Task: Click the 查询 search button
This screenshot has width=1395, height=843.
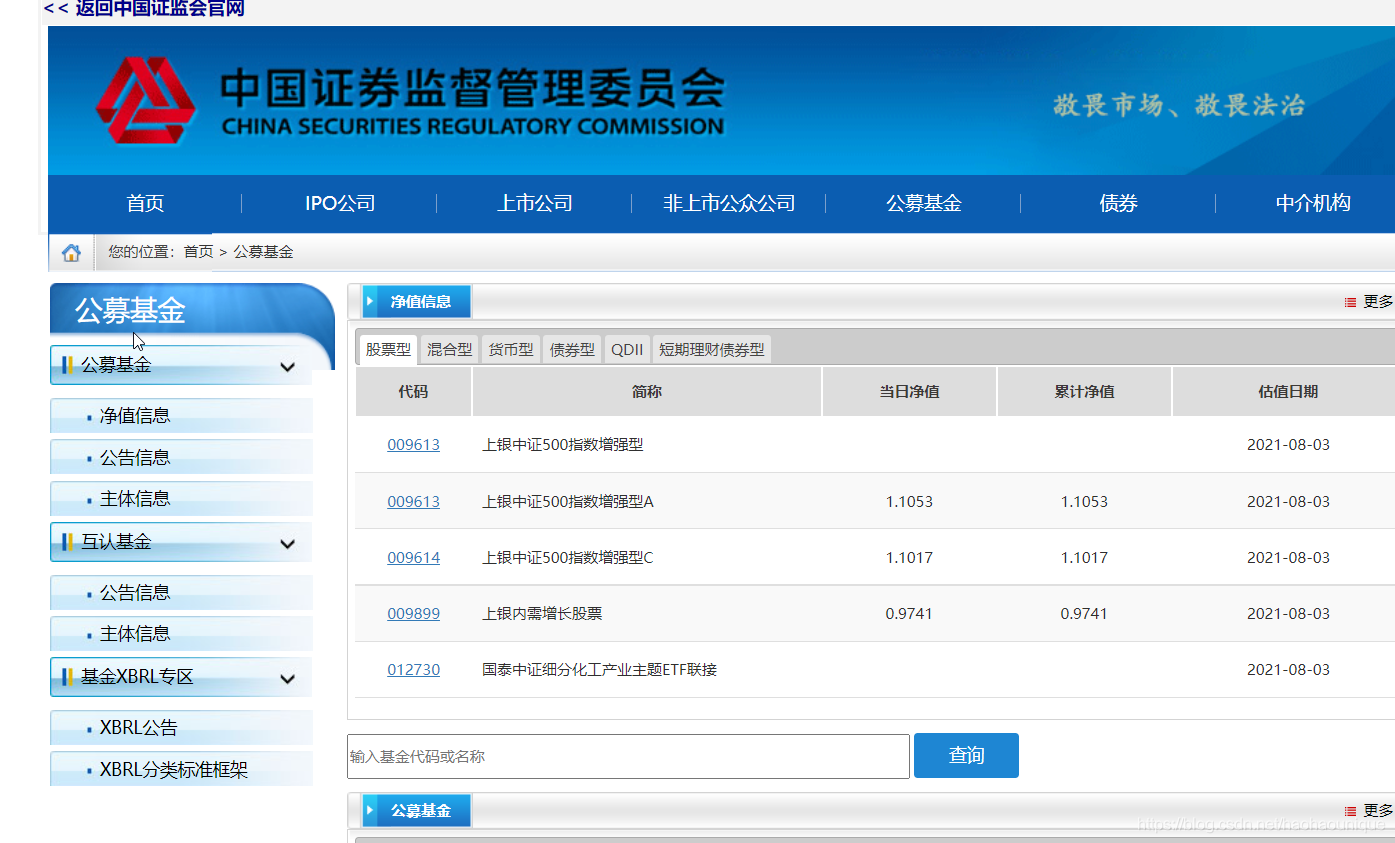Action: (966, 756)
